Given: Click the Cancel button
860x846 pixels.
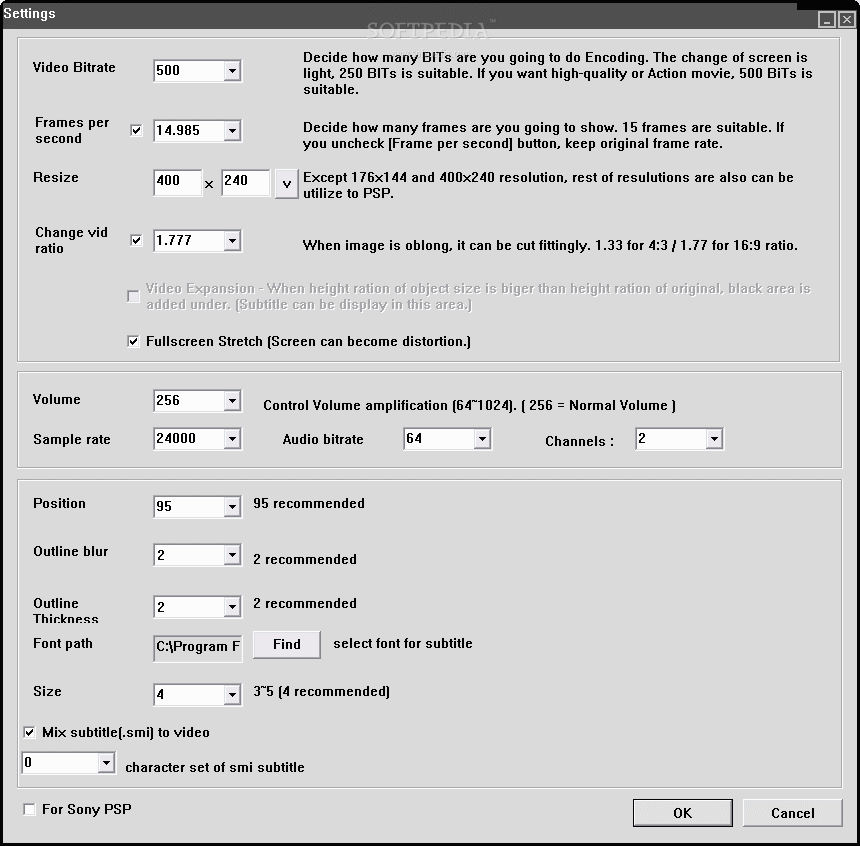Looking at the screenshot, I should click(793, 813).
